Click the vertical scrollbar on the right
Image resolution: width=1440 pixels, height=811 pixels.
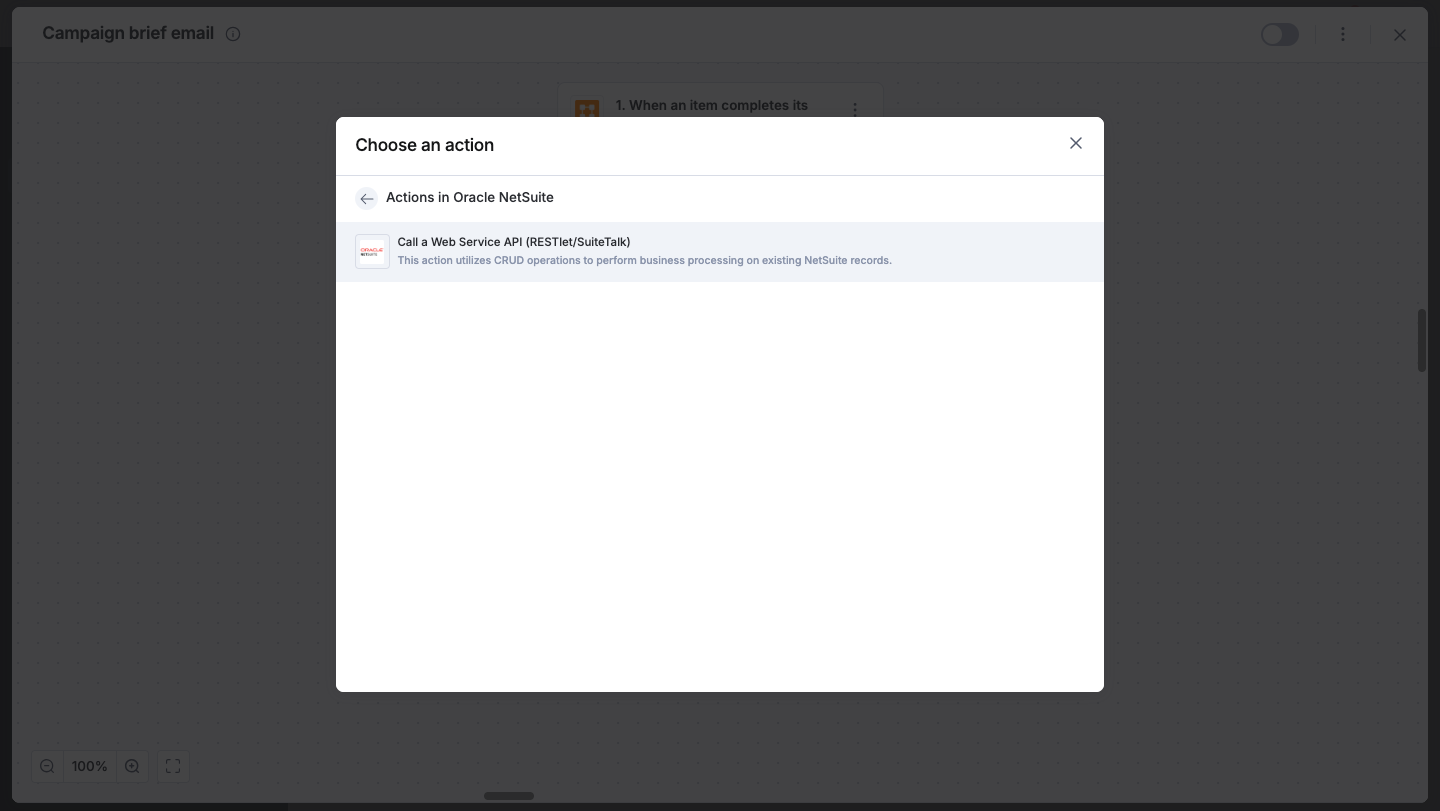click(x=1422, y=341)
